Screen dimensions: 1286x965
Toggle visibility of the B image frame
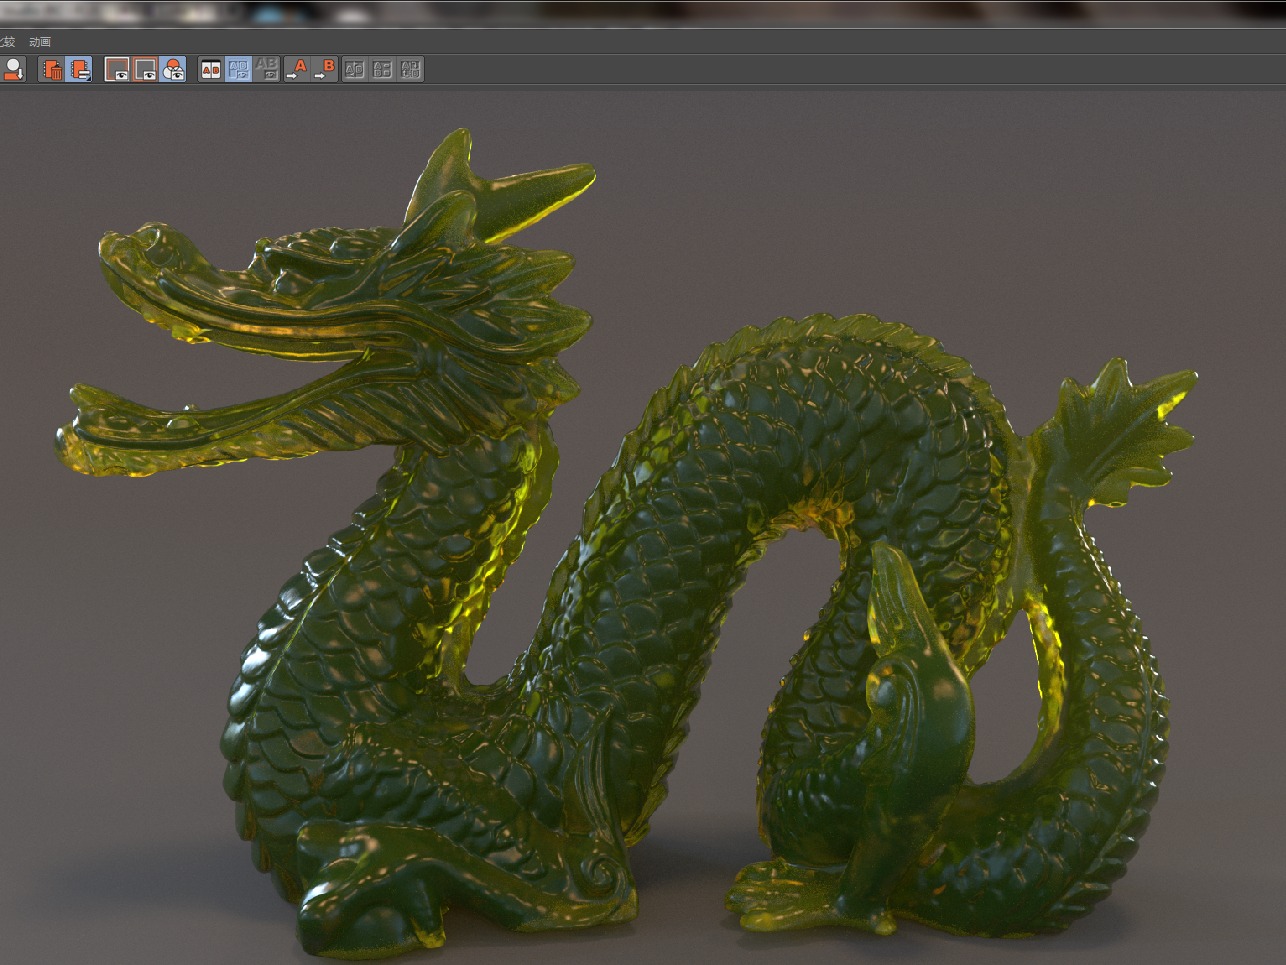(144, 69)
